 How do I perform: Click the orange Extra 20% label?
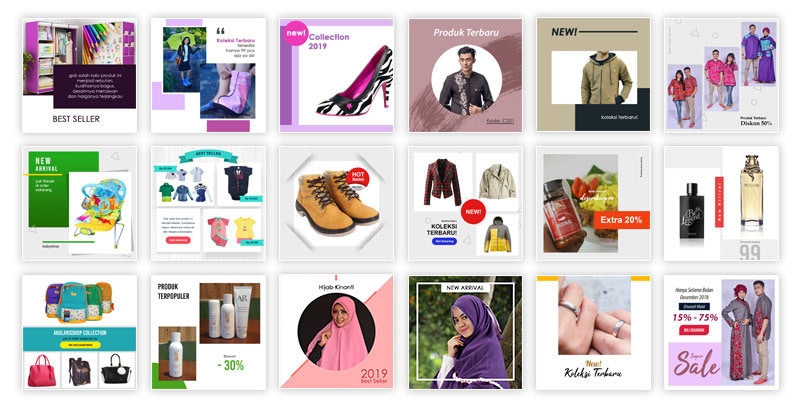pos(621,220)
